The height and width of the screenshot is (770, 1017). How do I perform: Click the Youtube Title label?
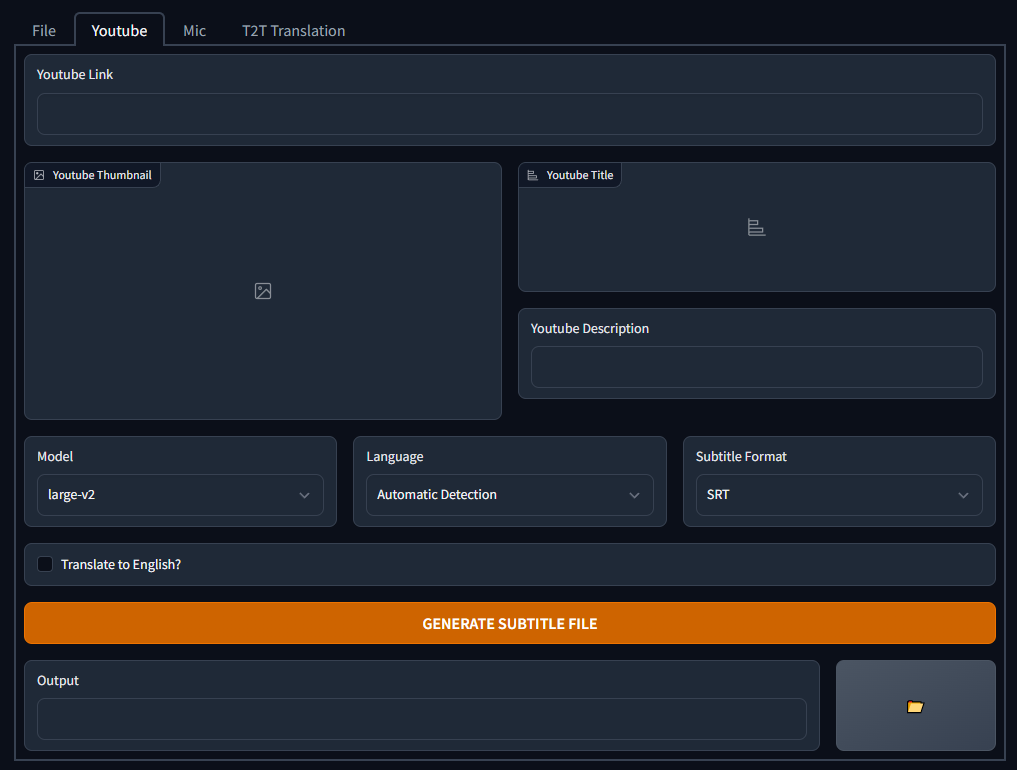580,175
